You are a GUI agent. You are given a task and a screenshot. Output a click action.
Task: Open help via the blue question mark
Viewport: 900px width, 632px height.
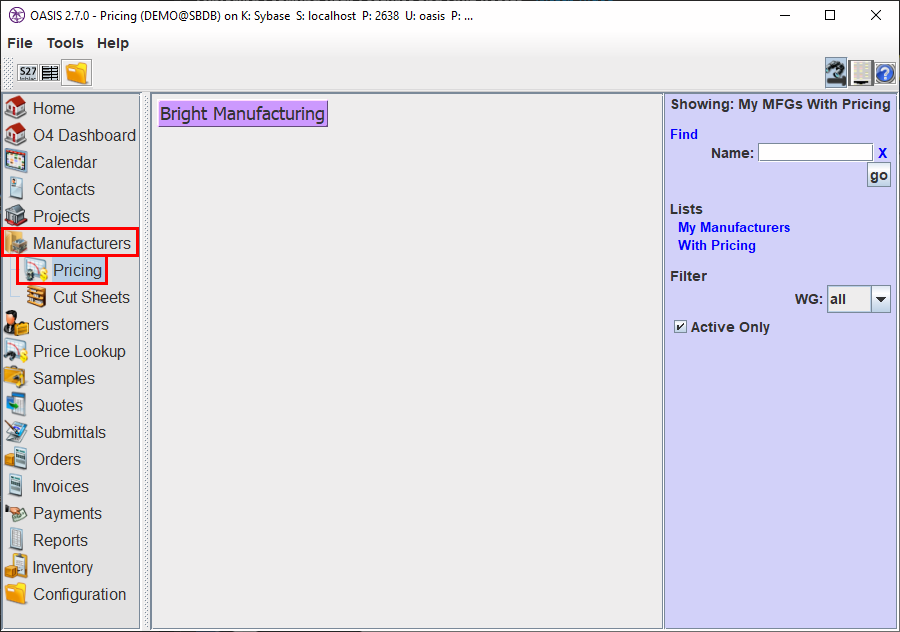[885, 73]
